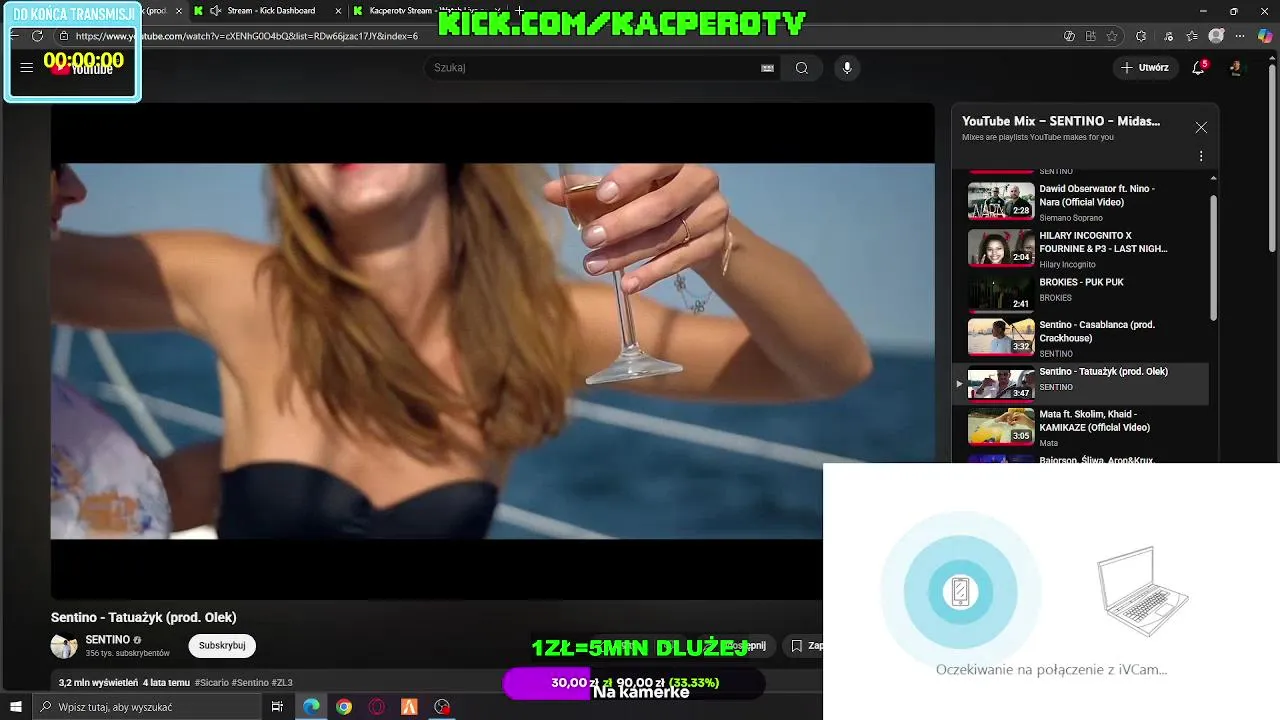This screenshot has width=1280, height=720.
Task: Select Sentino - Tatuażyk playlist row
Action: coord(1082,384)
